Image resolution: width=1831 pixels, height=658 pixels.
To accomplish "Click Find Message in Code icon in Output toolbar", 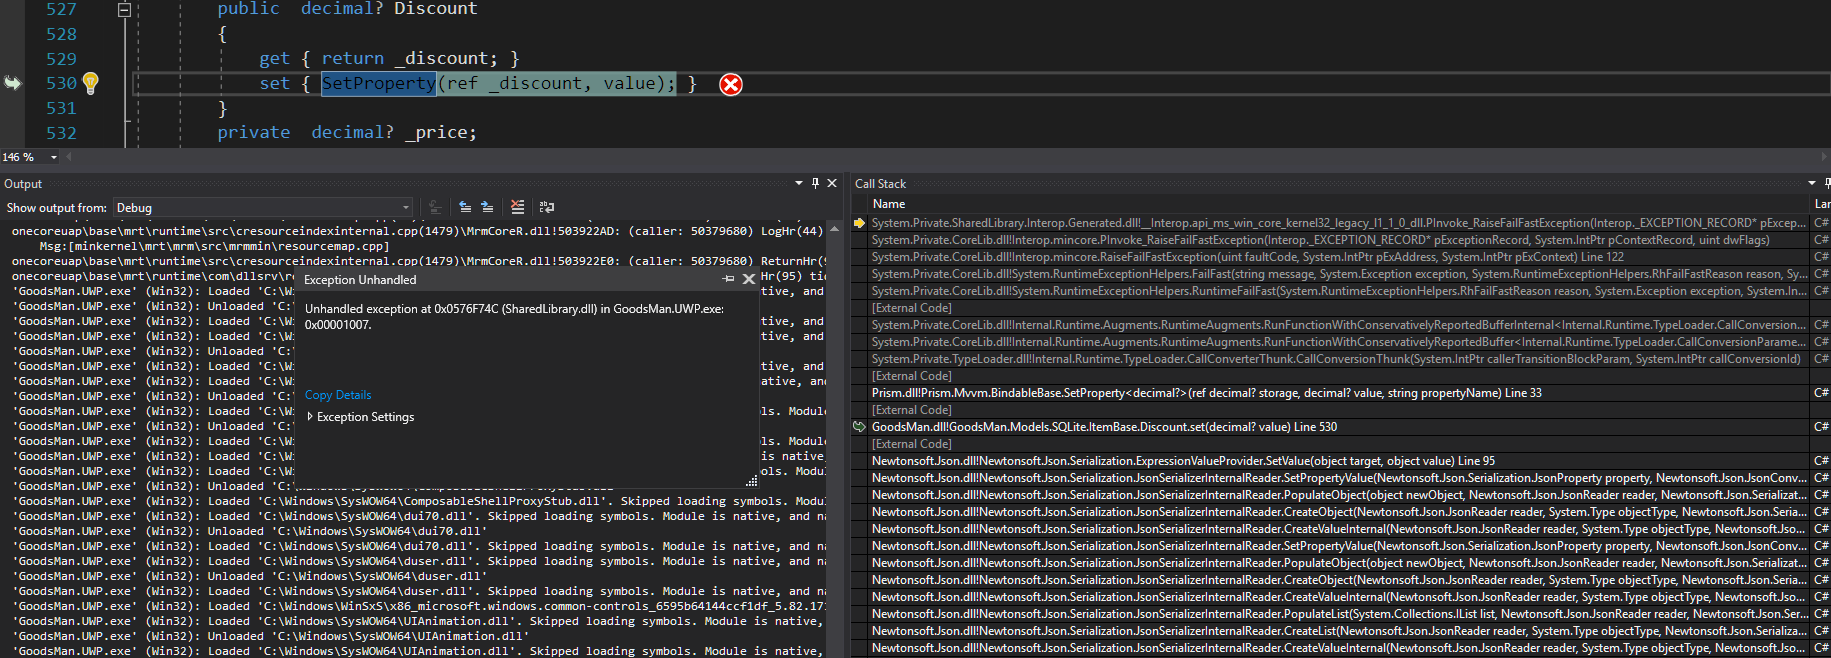I will pos(435,207).
